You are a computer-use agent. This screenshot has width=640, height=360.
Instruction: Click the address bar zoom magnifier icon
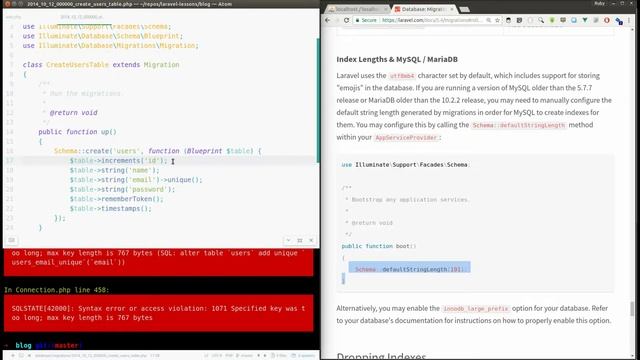point(489,20)
